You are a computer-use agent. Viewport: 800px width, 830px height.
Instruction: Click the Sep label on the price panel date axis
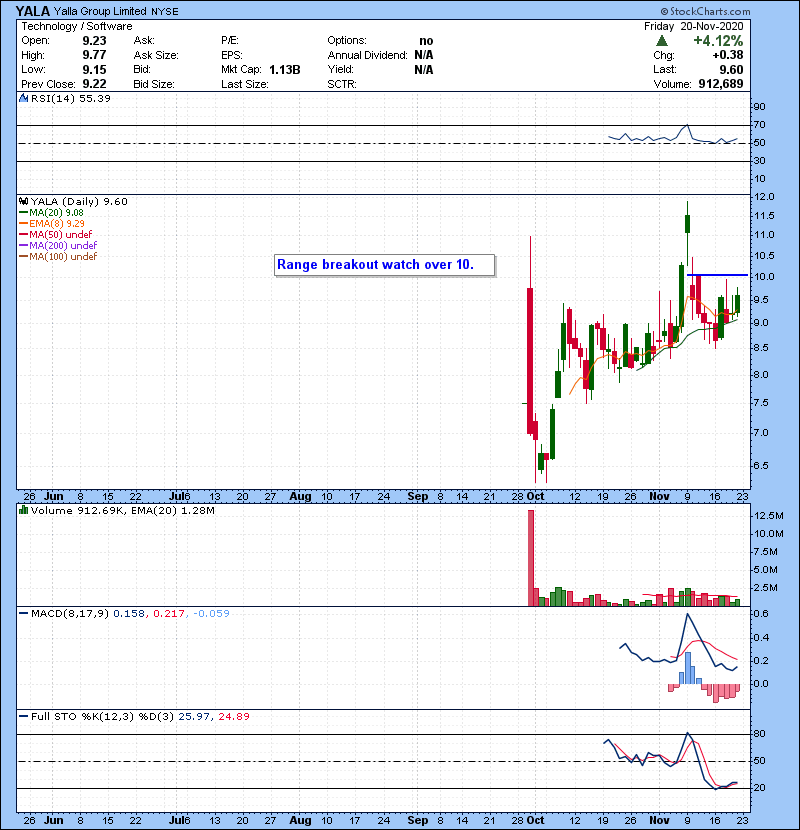click(418, 497)
